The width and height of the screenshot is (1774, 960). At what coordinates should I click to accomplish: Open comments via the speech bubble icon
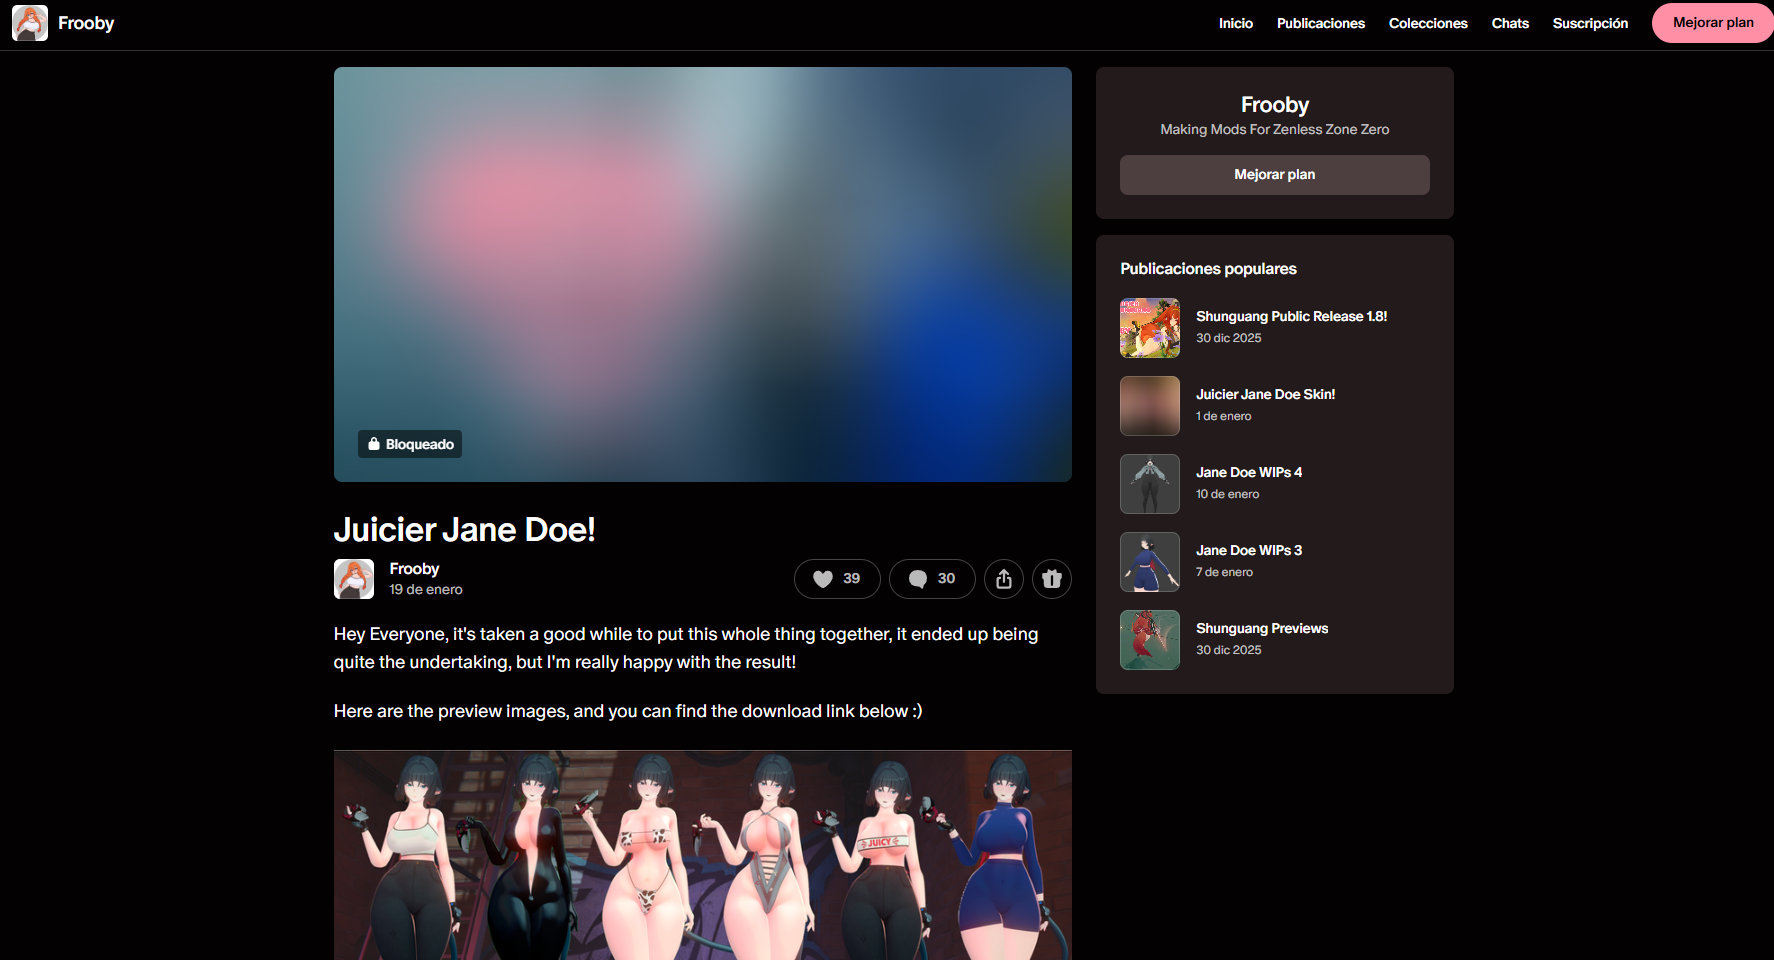932,579
